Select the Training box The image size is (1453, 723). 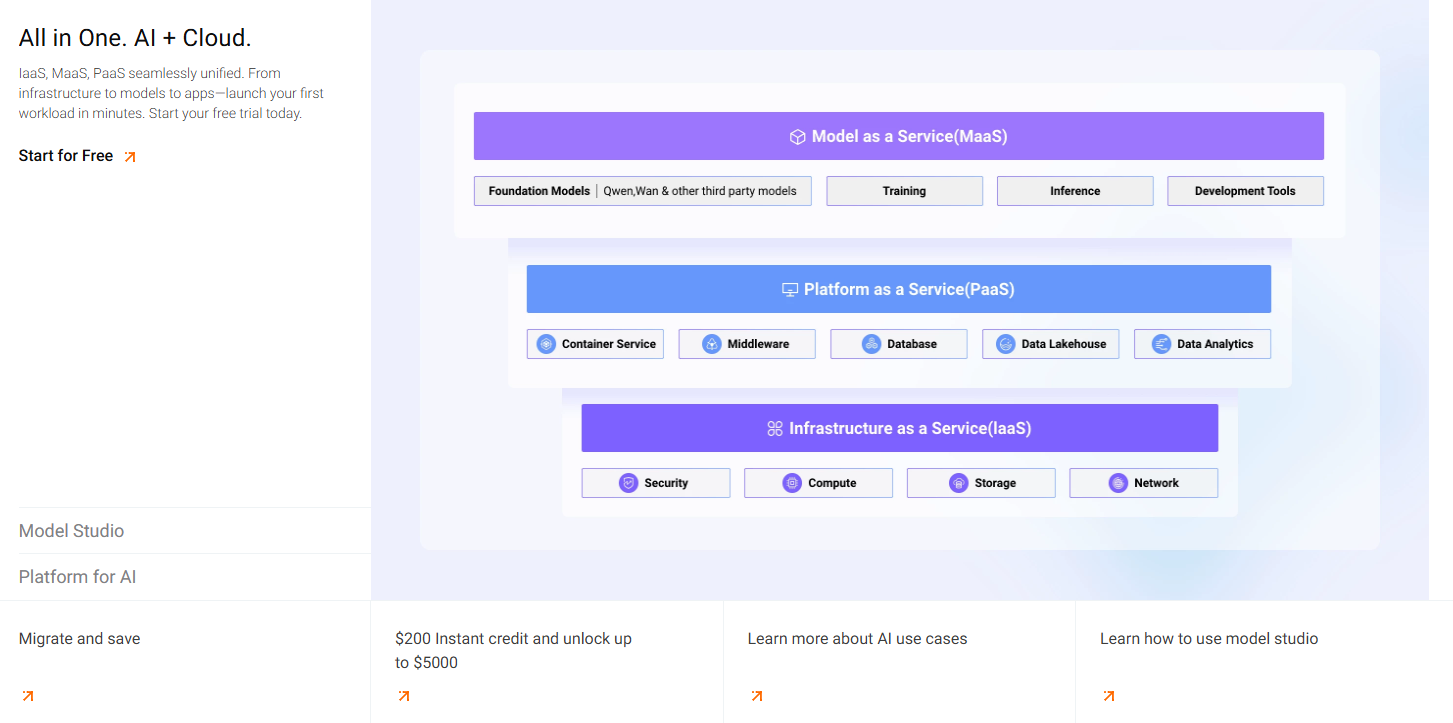click(x=905, y=191)
